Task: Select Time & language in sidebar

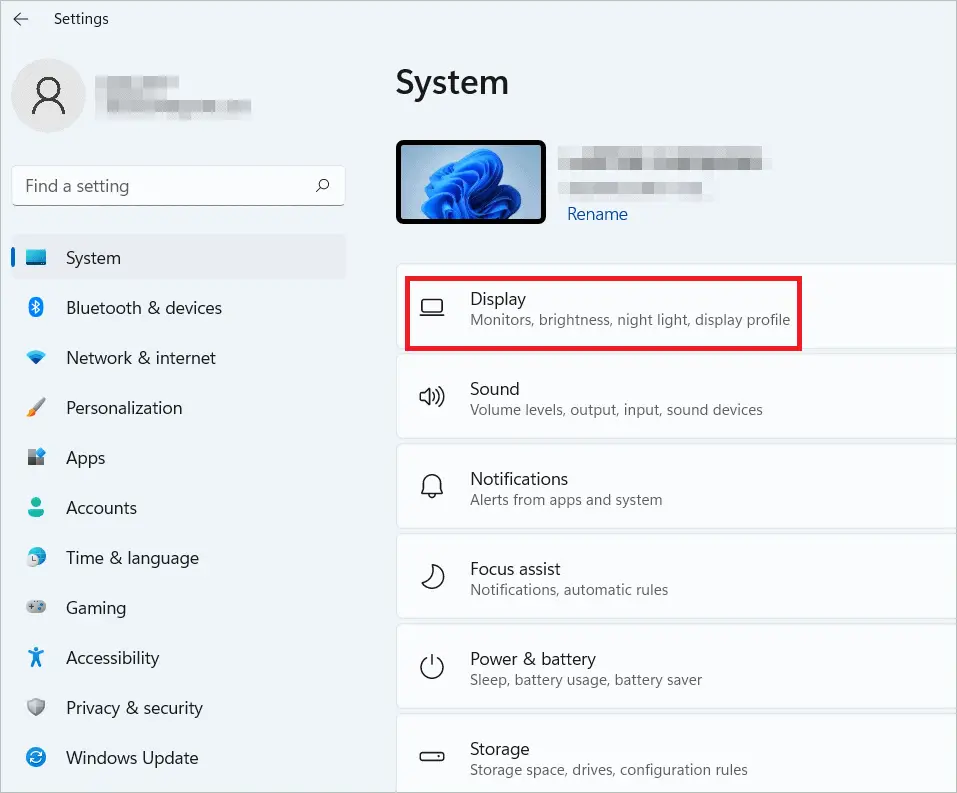Action: 132,558
